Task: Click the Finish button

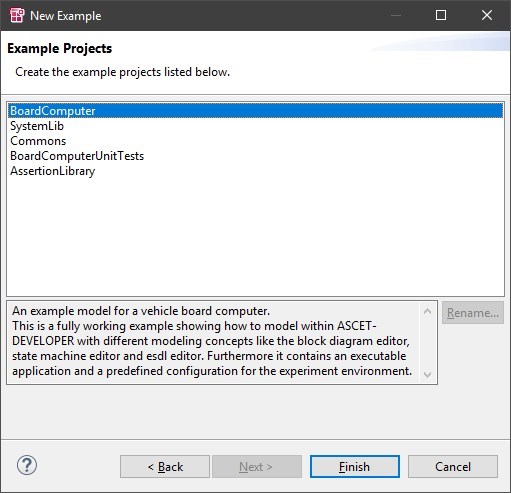Action: 355,467
